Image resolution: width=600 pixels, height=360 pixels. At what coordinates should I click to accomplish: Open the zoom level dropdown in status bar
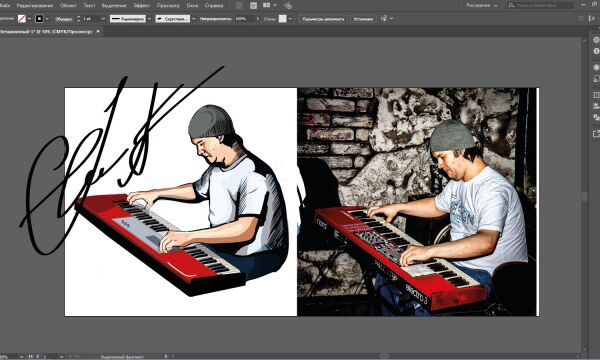(21, 357)
